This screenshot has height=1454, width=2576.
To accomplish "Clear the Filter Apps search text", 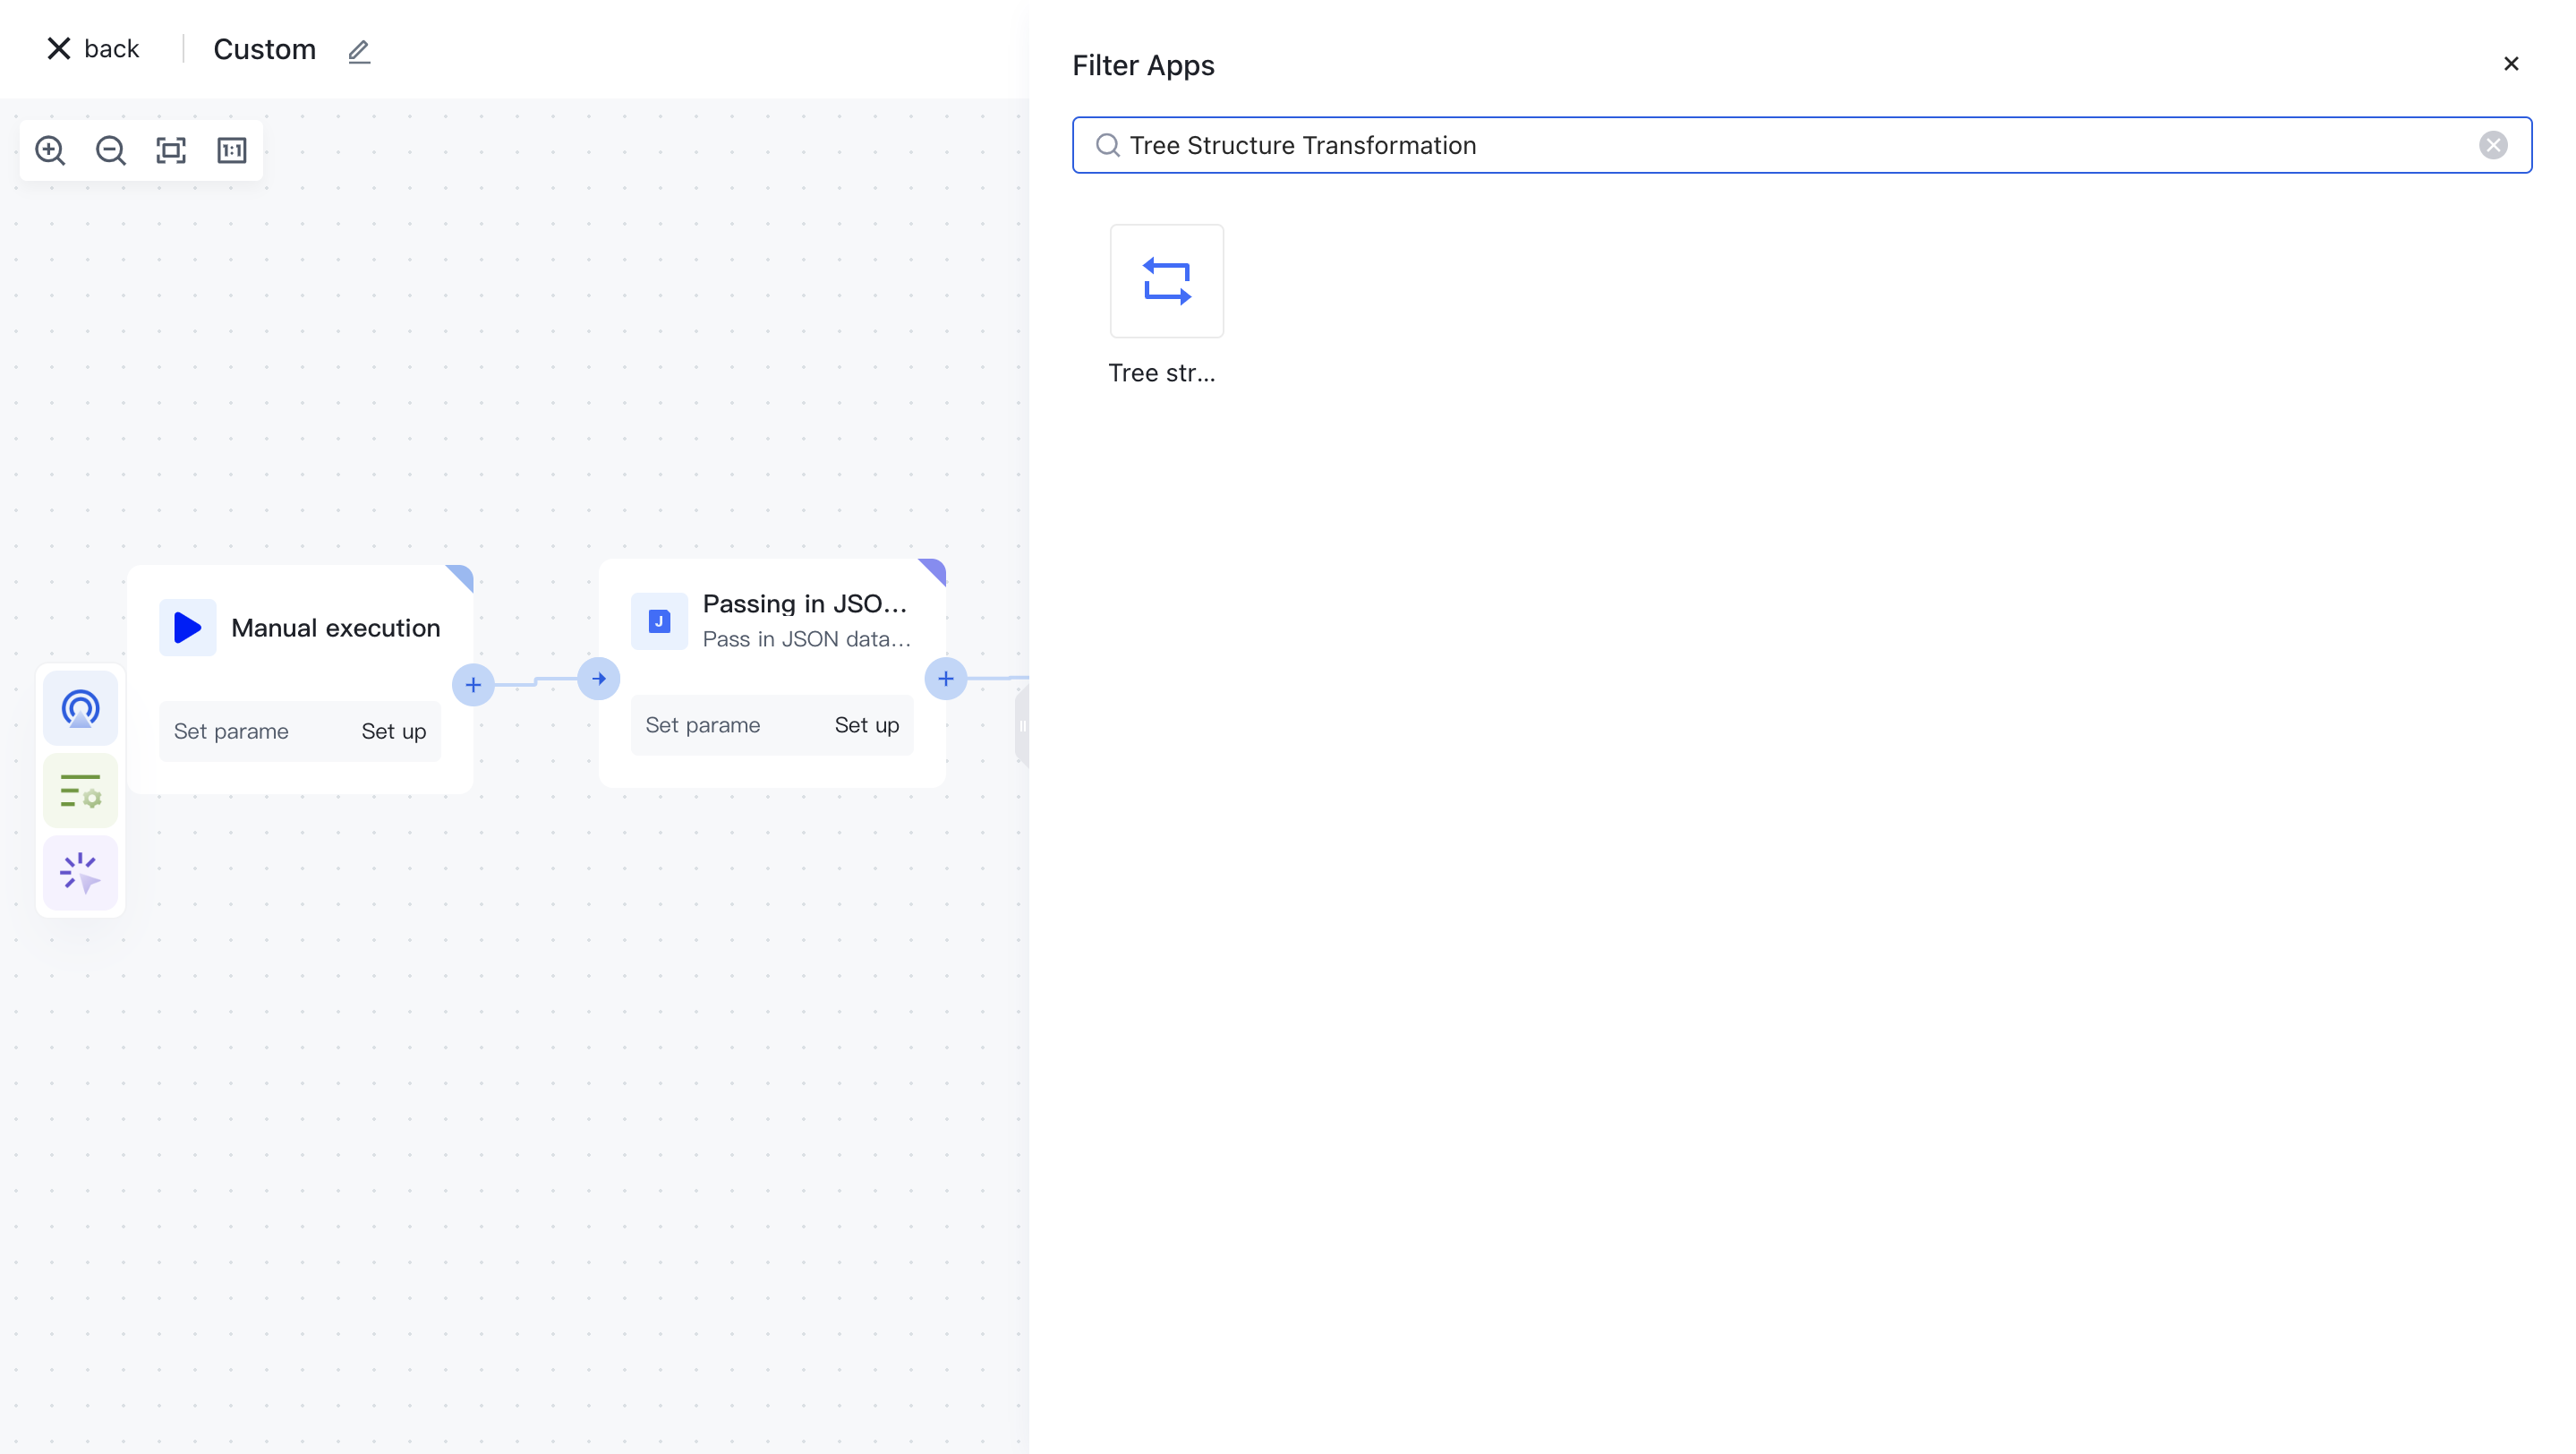I will point(2492,145).
